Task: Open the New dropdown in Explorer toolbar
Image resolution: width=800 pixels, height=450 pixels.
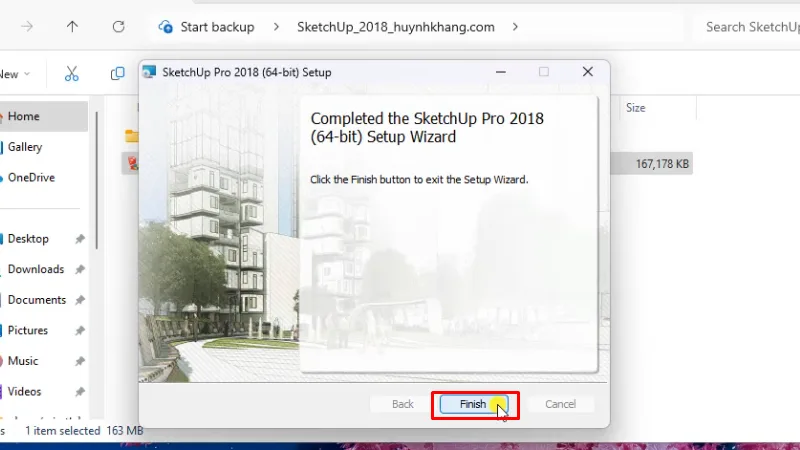Action: click(15, 74)
